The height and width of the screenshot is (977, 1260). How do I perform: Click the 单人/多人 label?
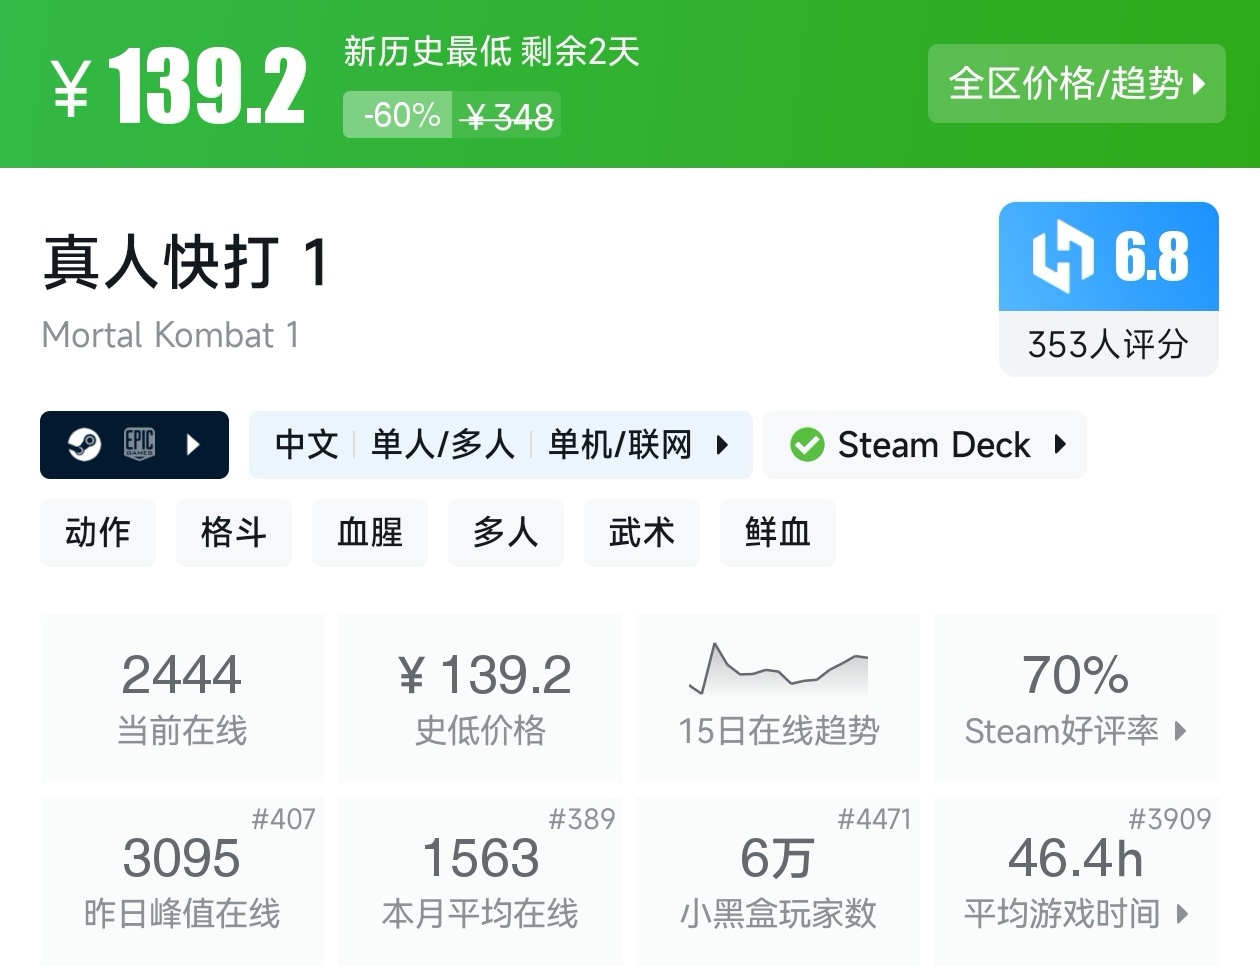442,444
